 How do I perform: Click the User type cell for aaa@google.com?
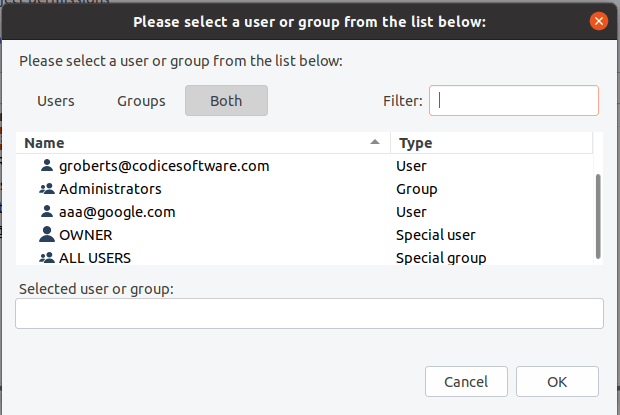pyautogui.click(x=411, y=212)
